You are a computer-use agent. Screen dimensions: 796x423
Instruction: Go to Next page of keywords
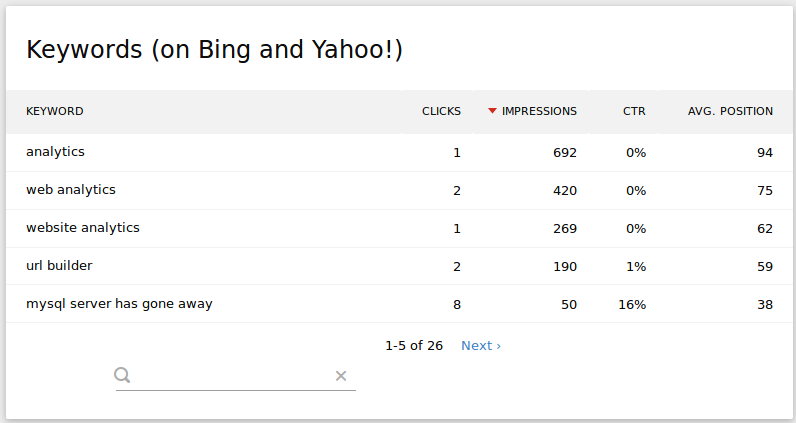click(x=480, y=345)
